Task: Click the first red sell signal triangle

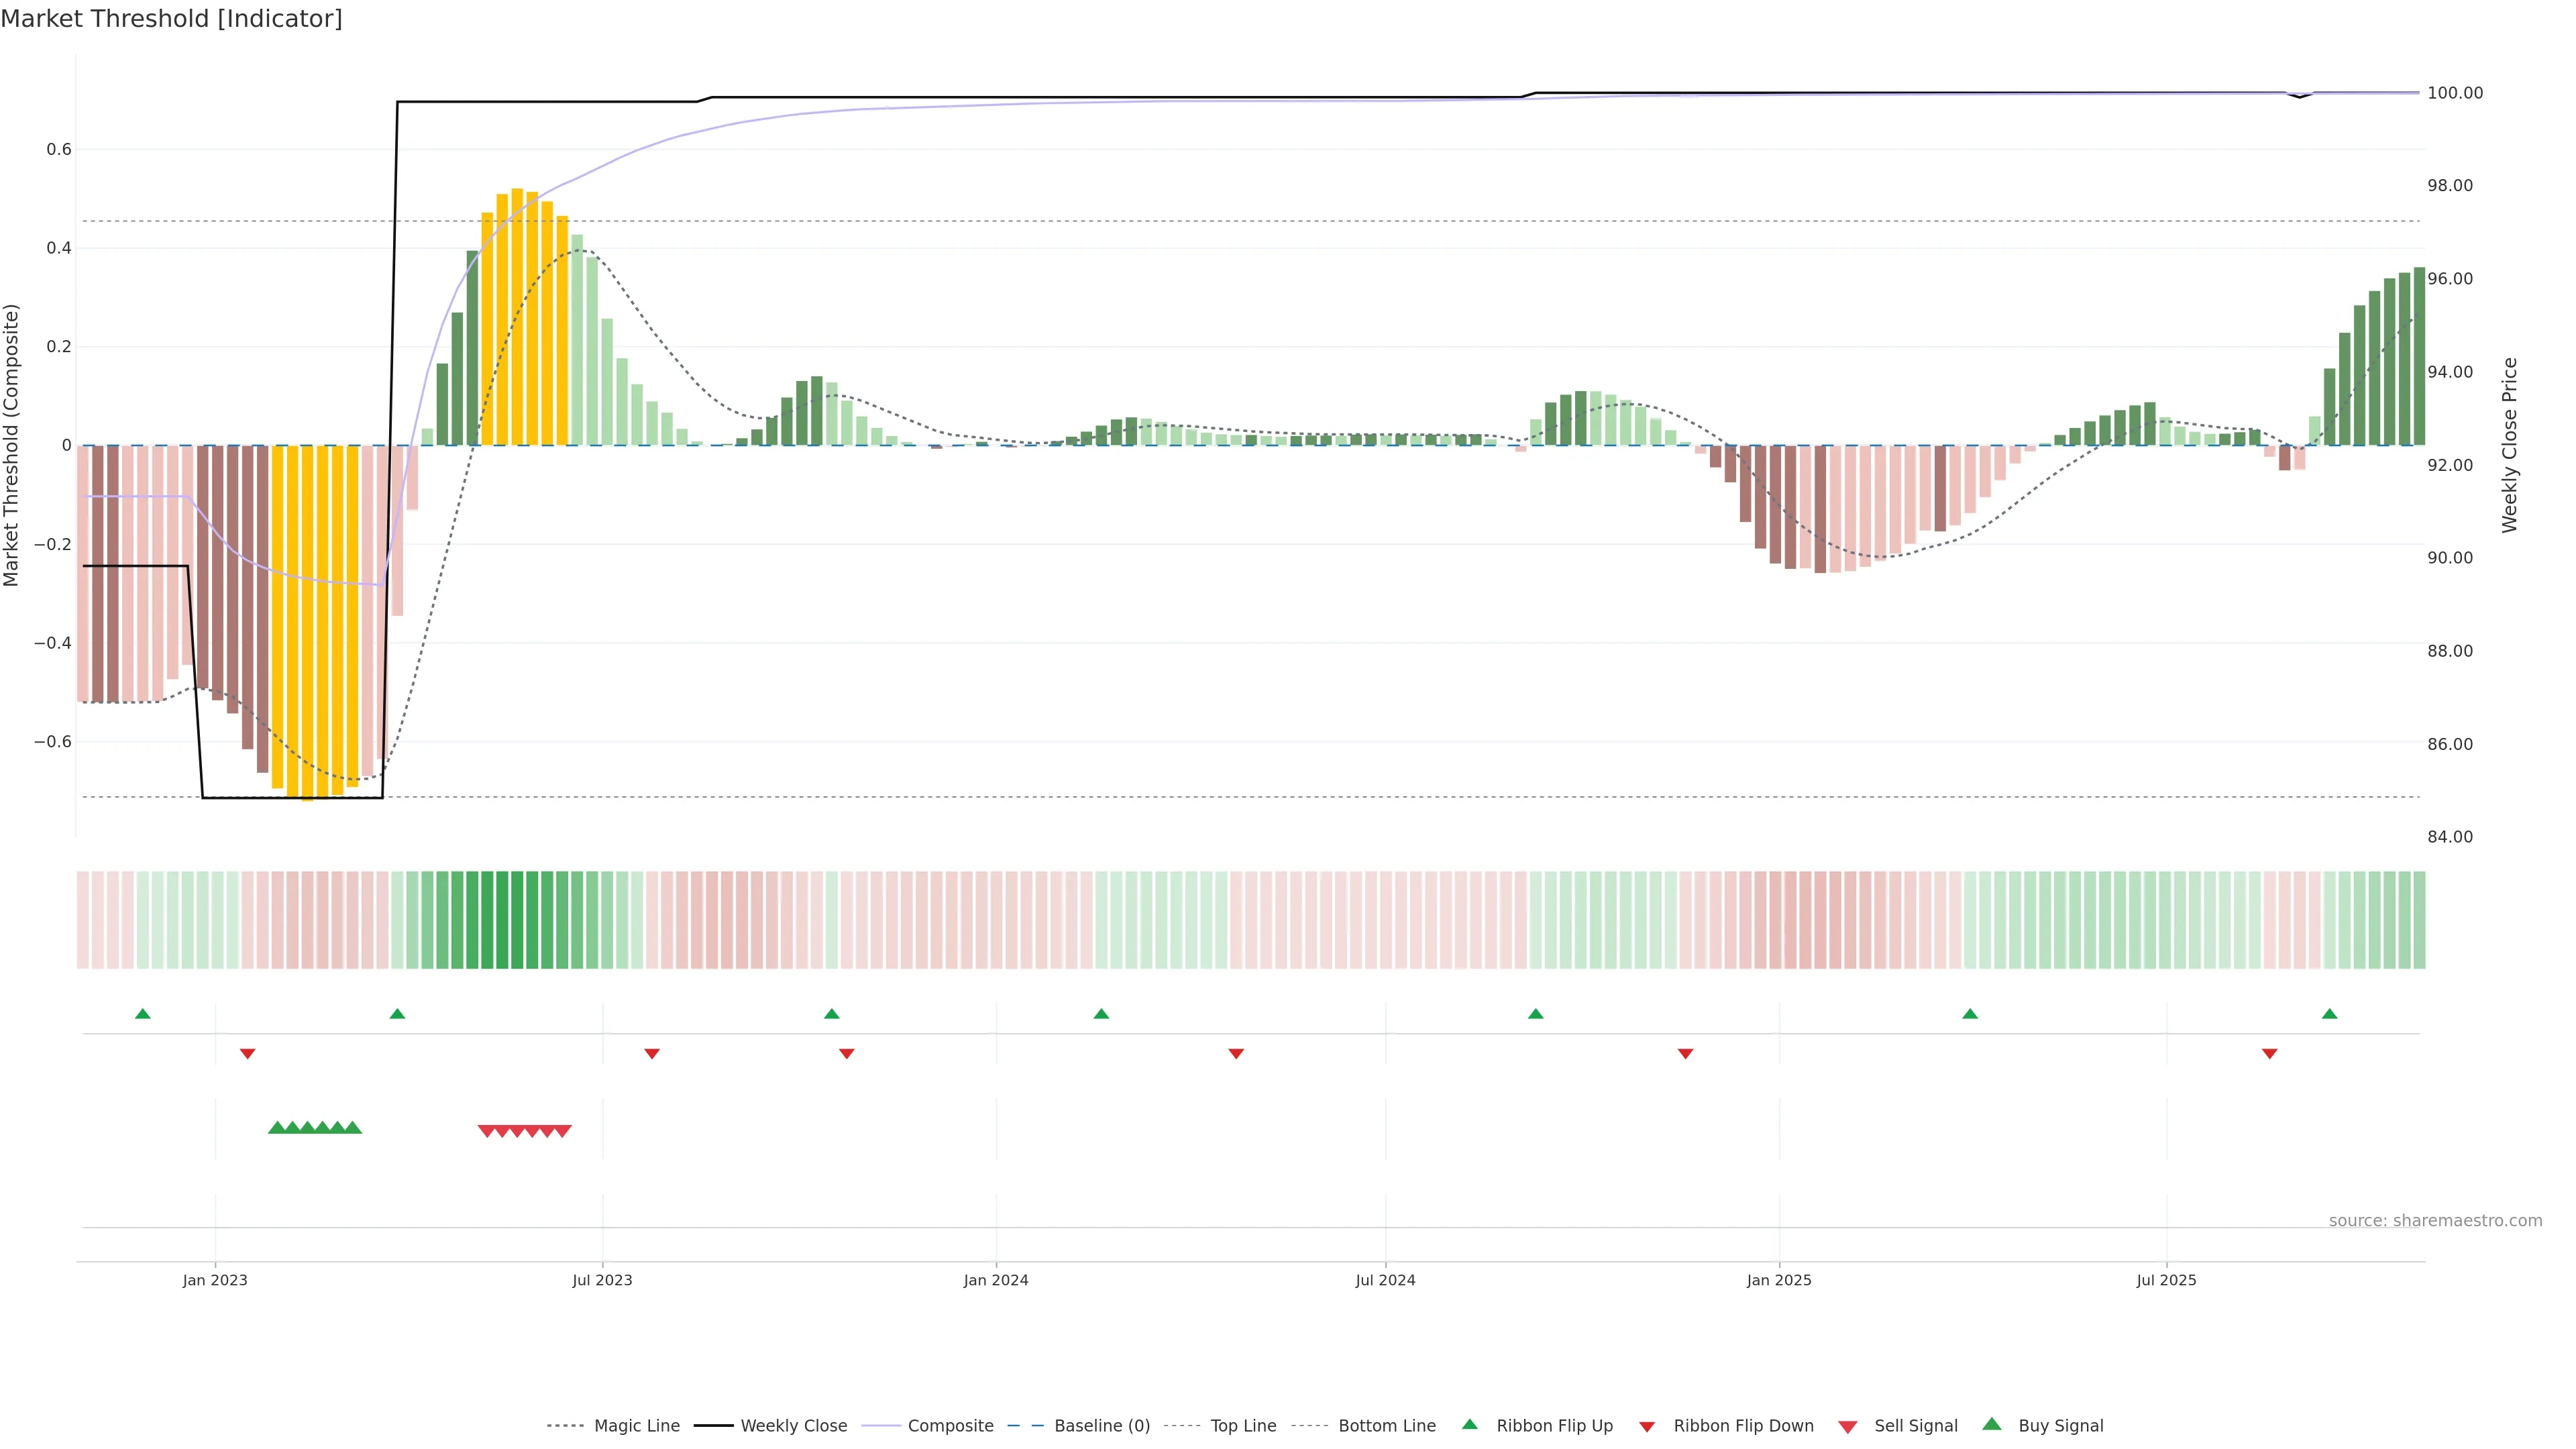Action: click(x=487, y=1131)
